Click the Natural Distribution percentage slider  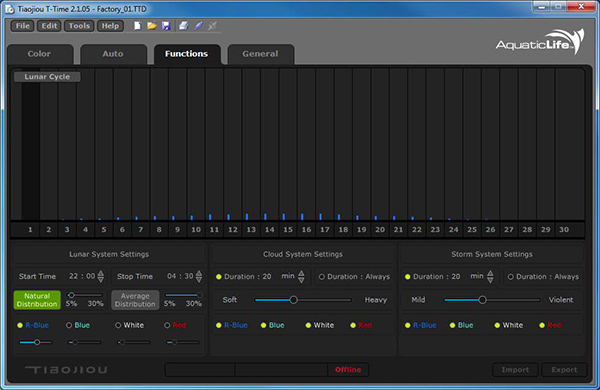coord(85,295)
